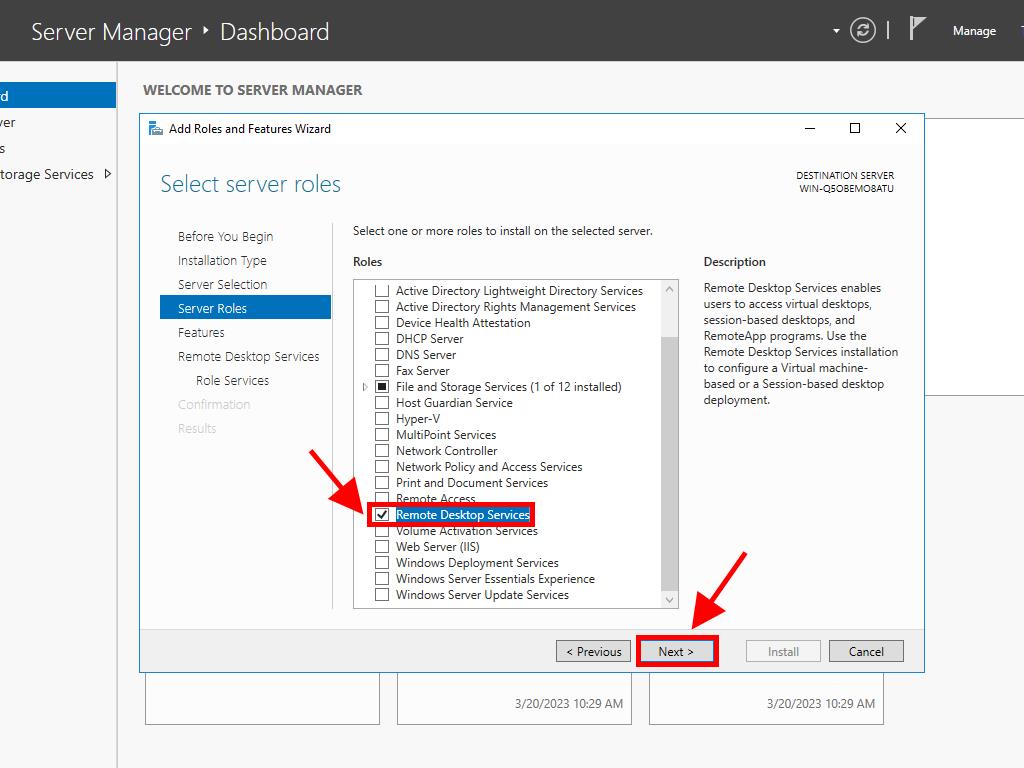The image size is (1024, 768).
Task: Open the Role Services wizard step
Action: 232,381
